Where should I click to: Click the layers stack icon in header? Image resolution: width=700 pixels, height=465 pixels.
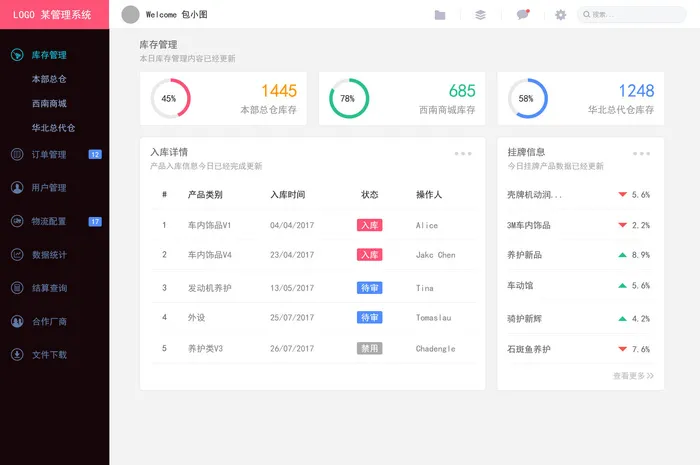480,15
